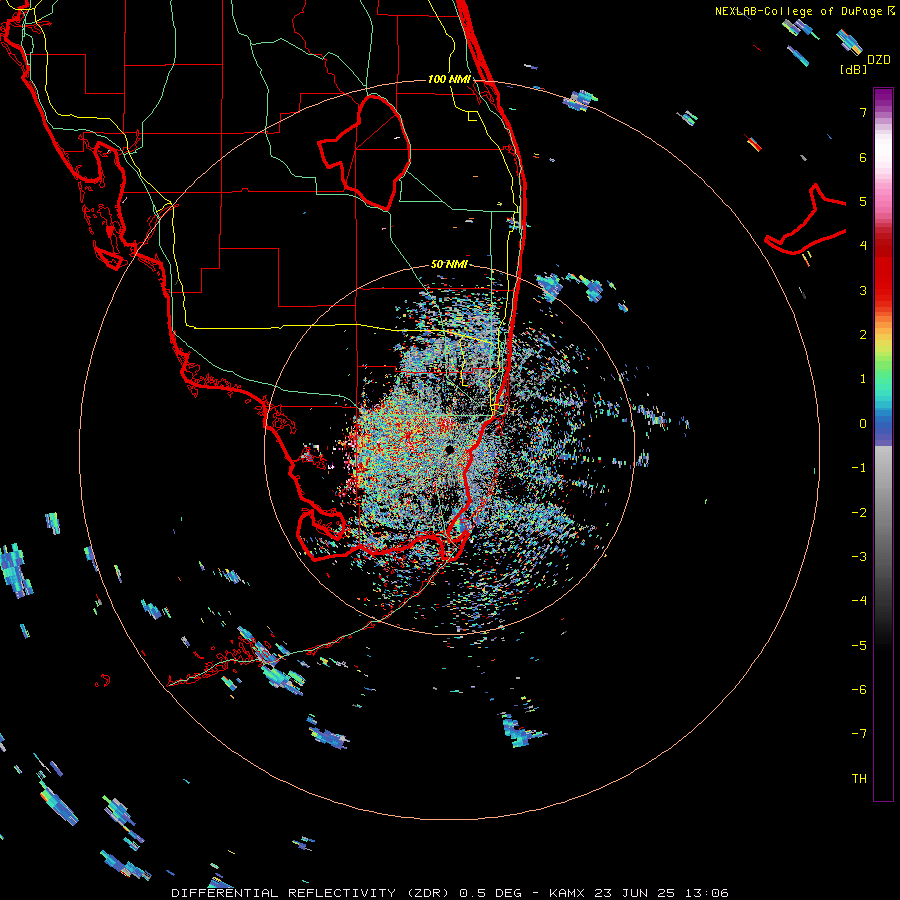Screen dimensions: 900x900
Task: Click the KAMX radar site black dot
Action: pyautogui.click(x=449, y=449)
